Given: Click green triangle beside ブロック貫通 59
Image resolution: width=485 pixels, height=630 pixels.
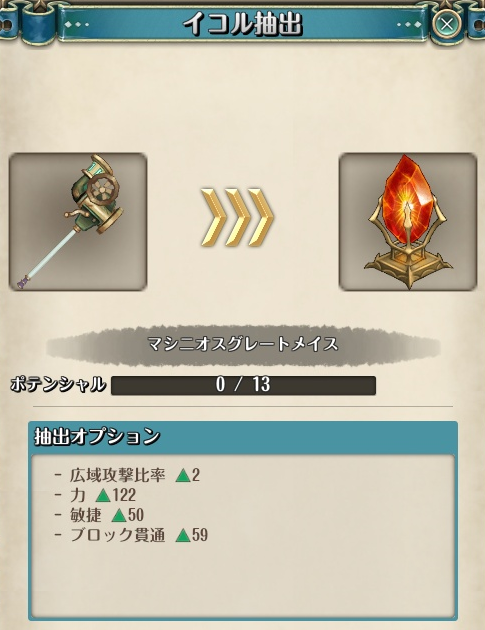Looking at the screenshot, I should (183, 535).
